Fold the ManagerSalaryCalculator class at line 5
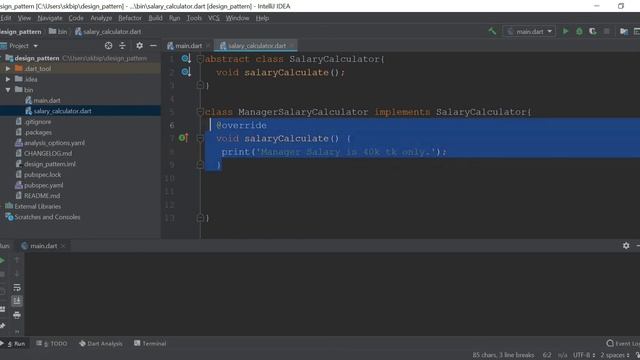This screenshot has width=640, height=360. coord(200,111)
